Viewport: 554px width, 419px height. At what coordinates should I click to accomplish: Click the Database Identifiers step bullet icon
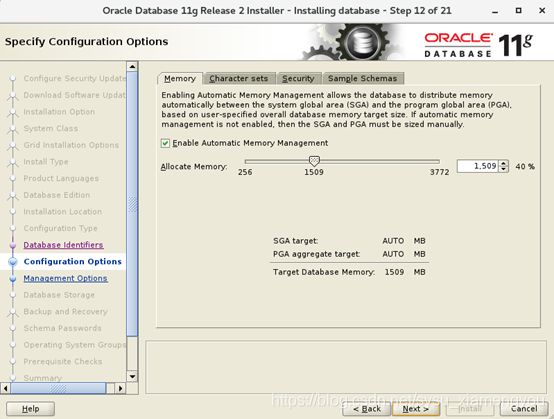[13, 245]
